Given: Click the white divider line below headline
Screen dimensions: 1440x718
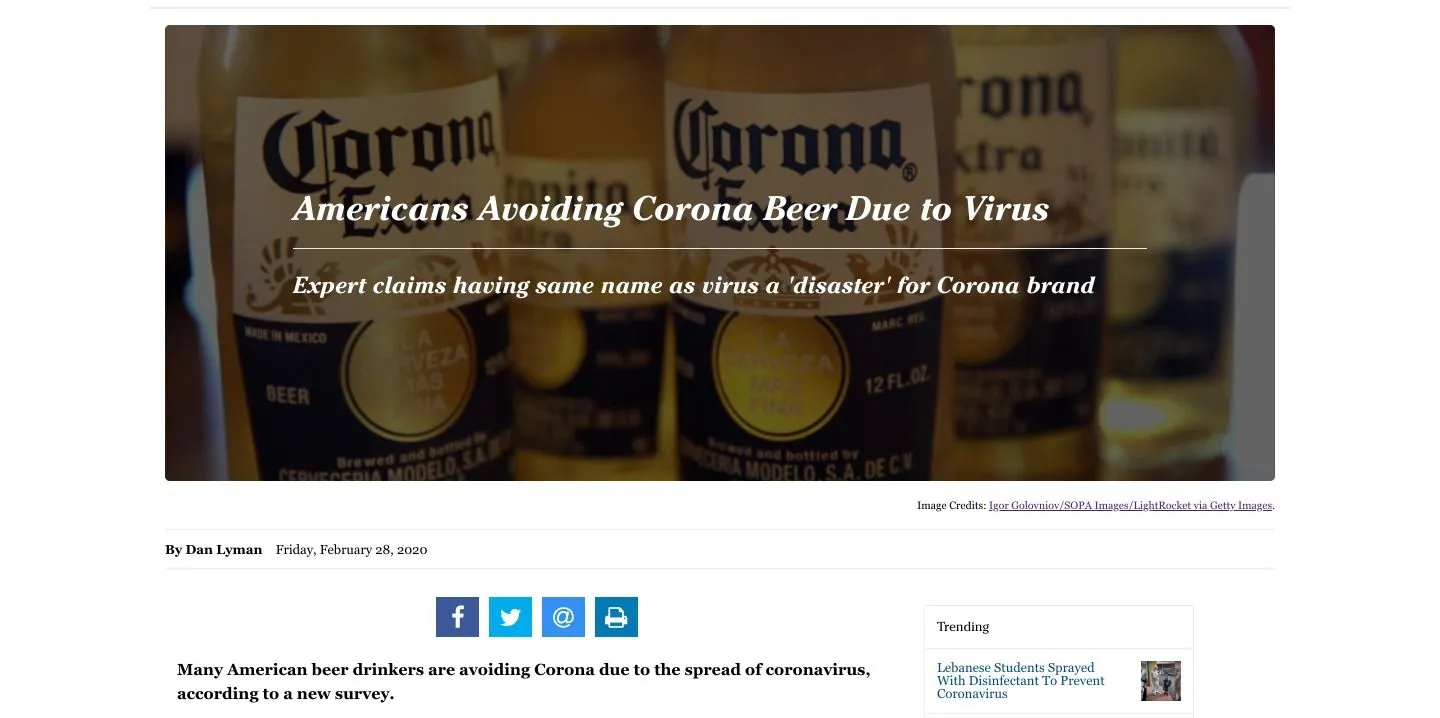Looking at the screenshot, I should [719, 248].
